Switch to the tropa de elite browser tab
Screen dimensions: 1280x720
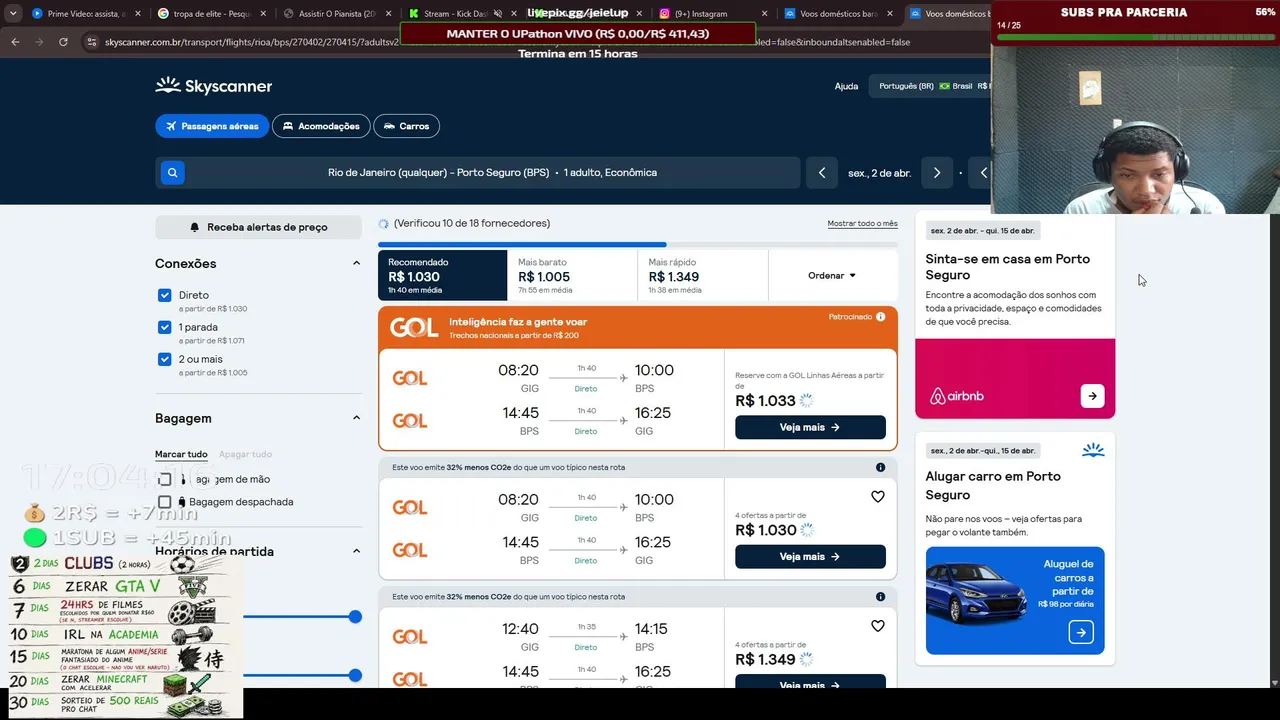click(x=210, y=14)
